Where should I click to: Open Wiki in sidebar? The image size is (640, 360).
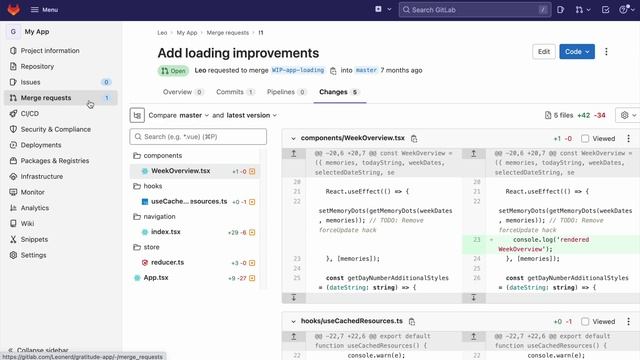click(27, 224)
